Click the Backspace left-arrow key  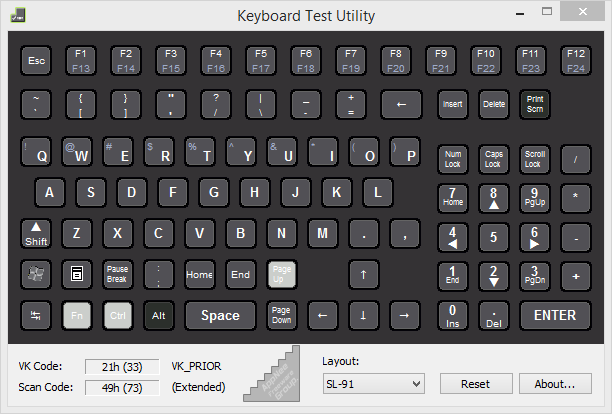tap(401, 104)
